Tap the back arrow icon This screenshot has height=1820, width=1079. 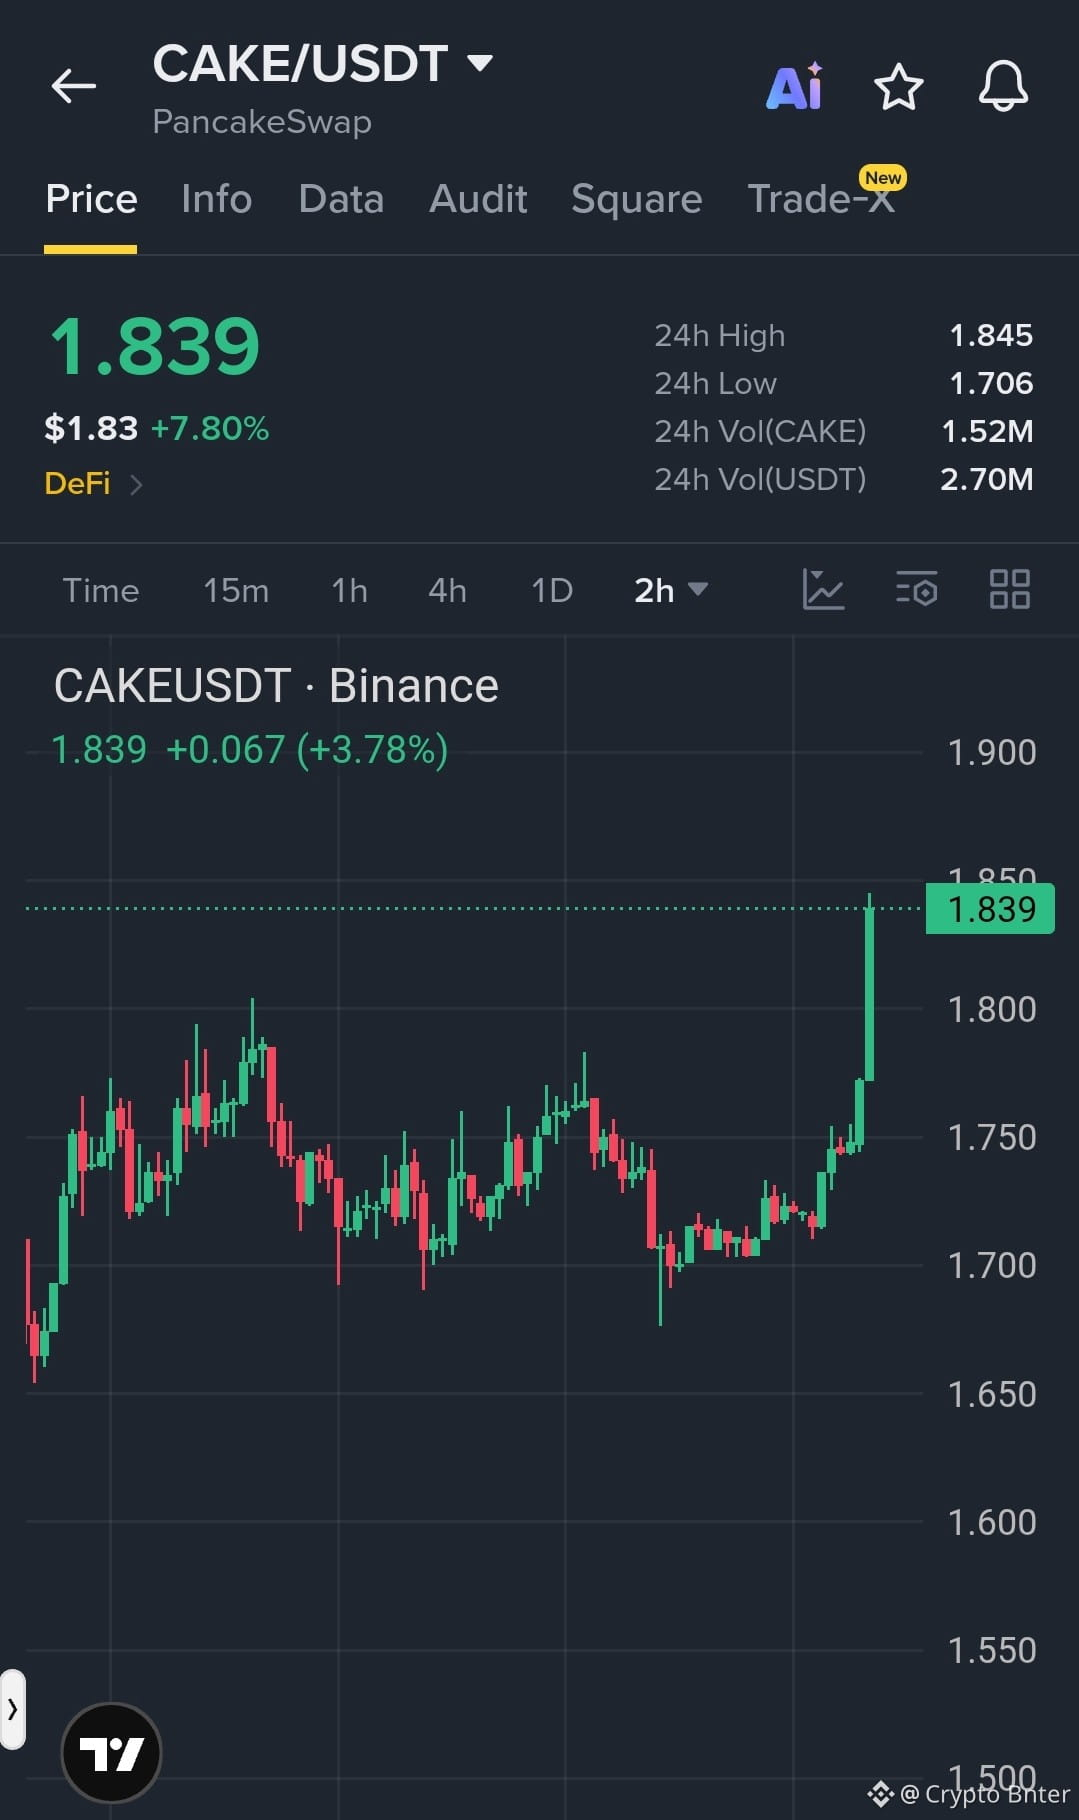click(x=74, y=86)
